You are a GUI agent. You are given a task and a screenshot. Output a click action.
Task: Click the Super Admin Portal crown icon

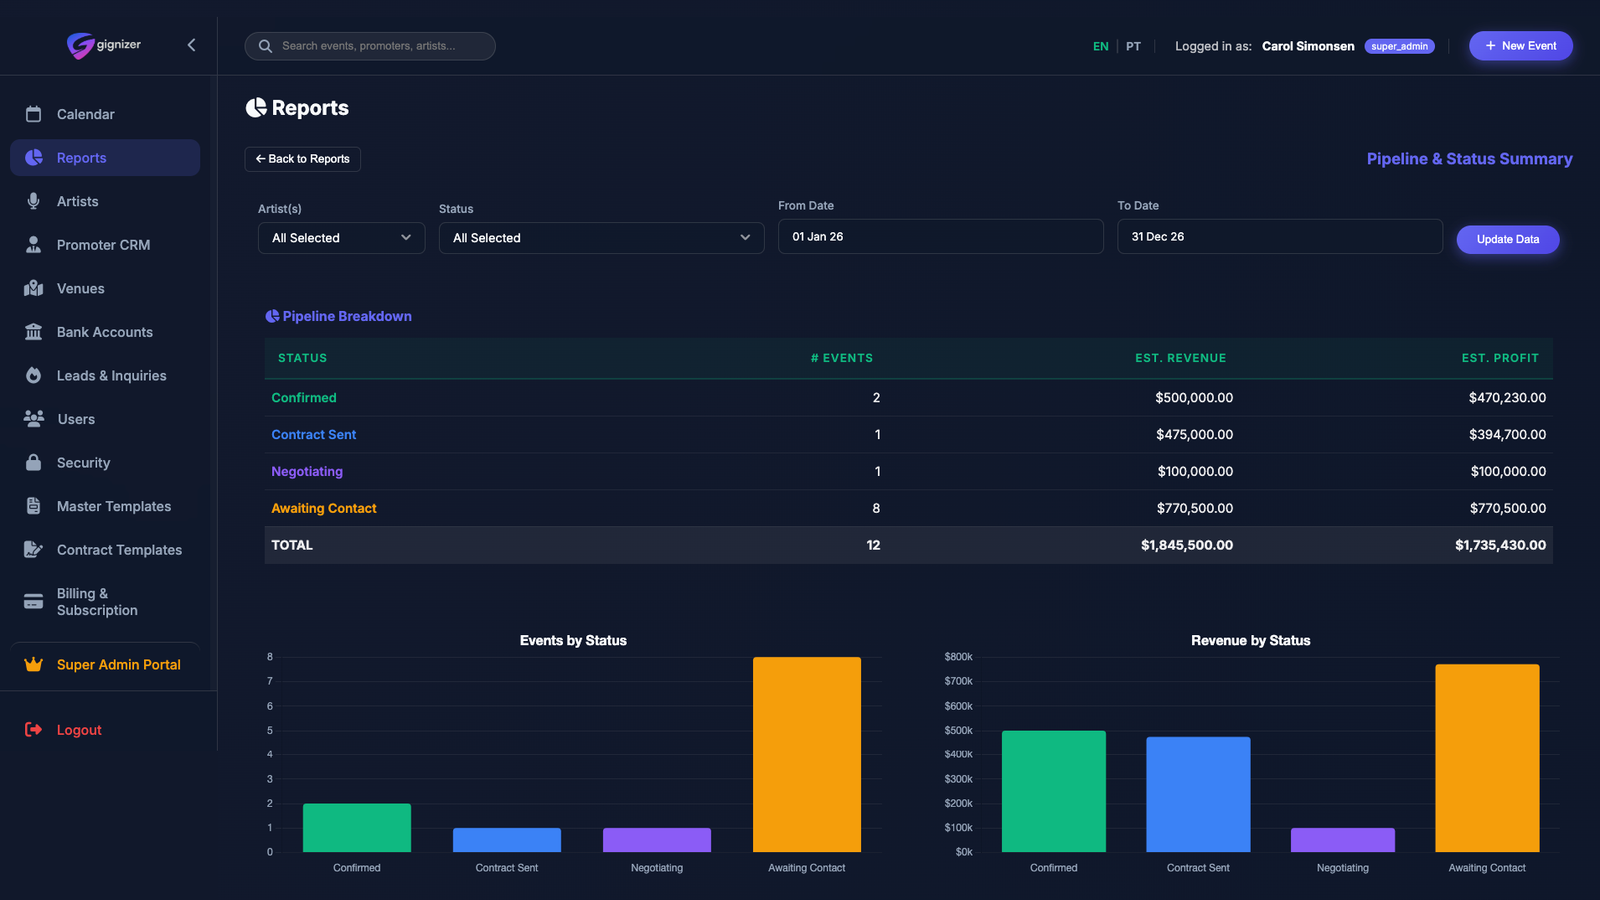33,665
